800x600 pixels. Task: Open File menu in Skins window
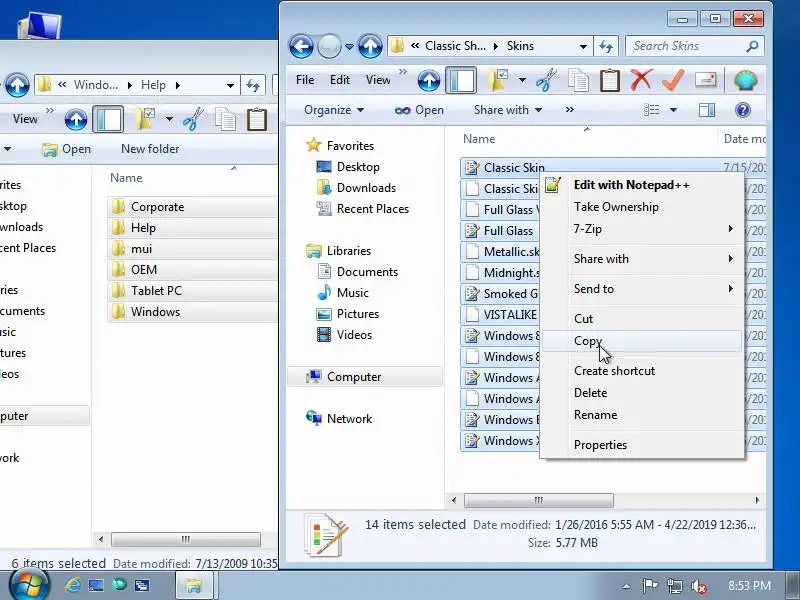(x=305, y=80)
